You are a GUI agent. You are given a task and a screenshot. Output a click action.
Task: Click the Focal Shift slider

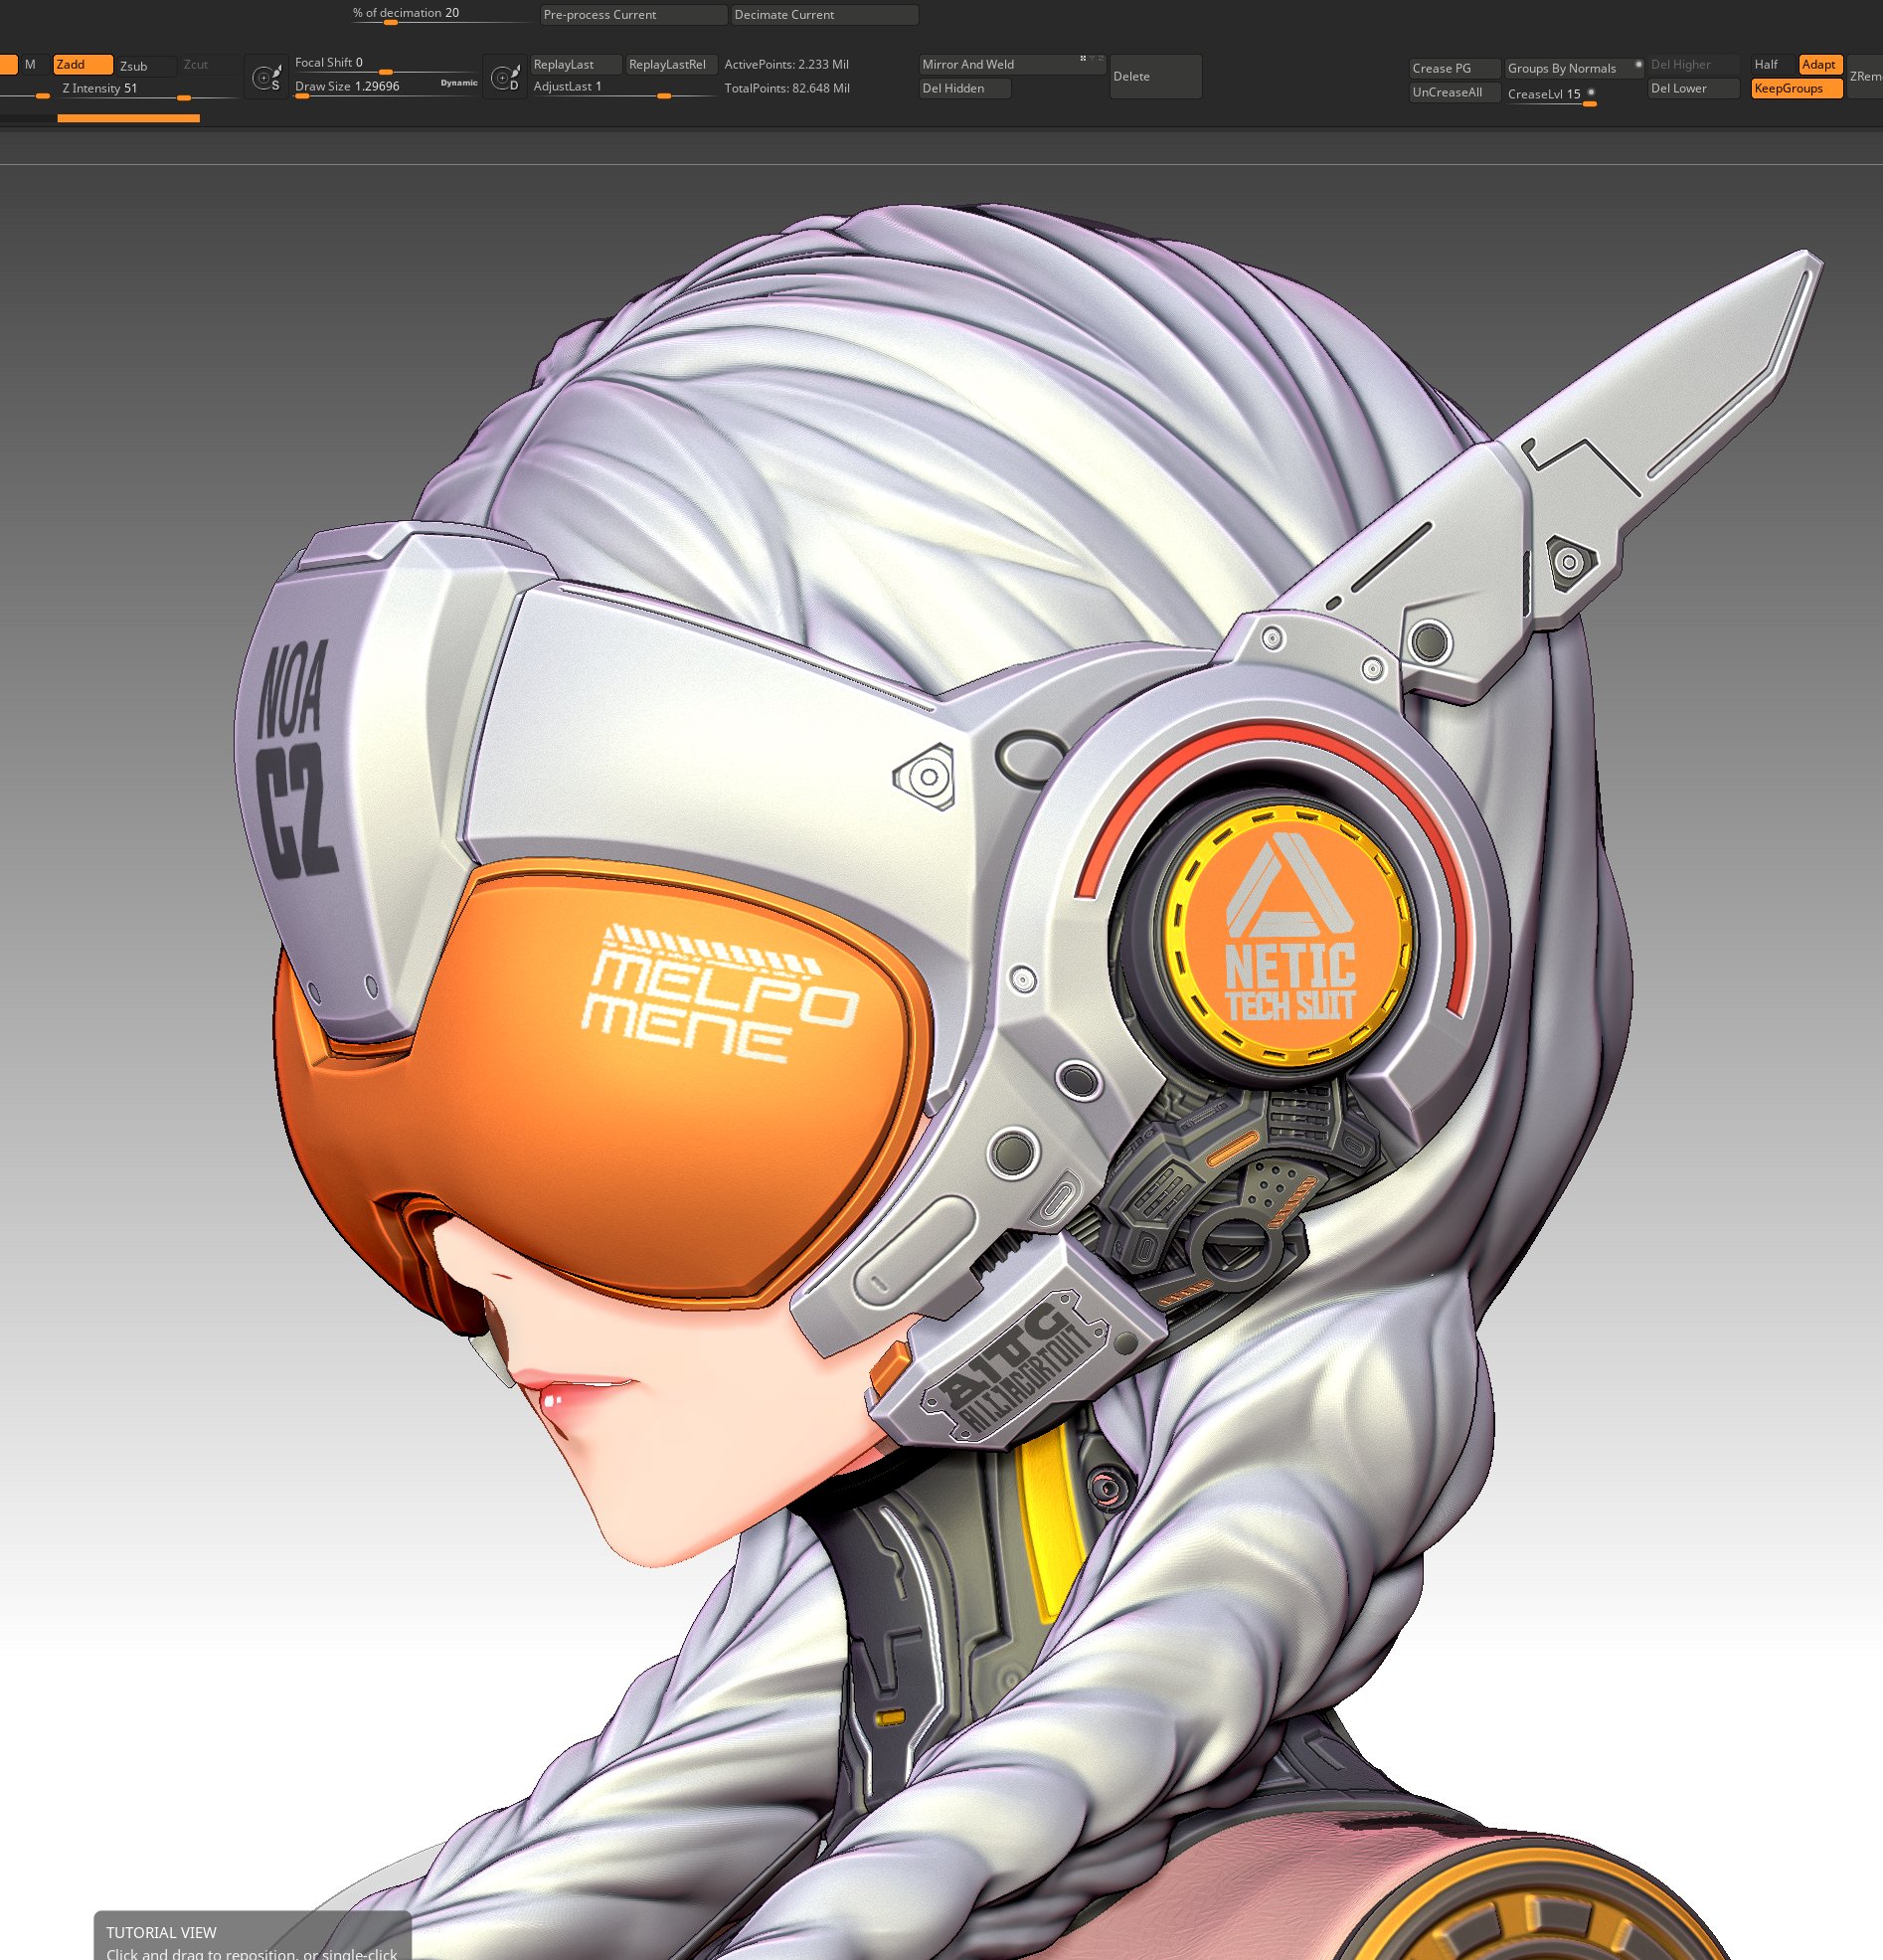tap(385, 64)
